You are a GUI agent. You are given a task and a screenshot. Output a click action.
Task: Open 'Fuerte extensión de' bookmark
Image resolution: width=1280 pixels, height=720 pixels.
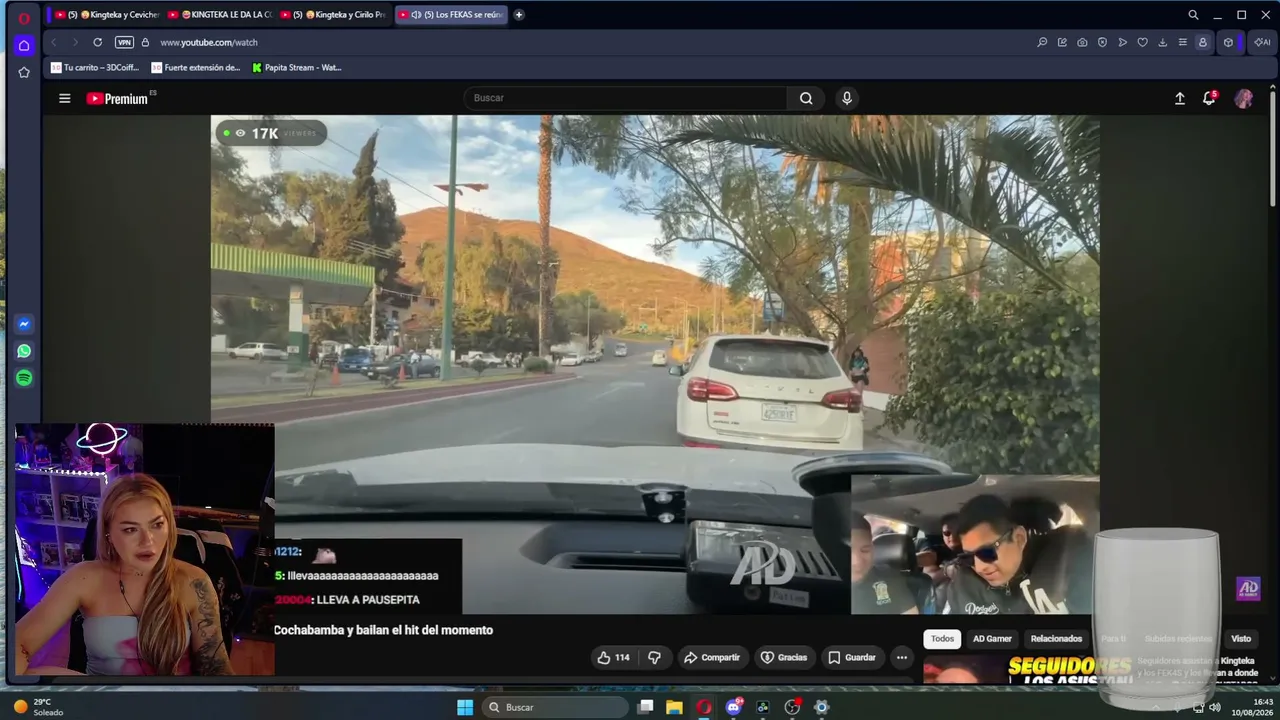(x=196, y=68)
